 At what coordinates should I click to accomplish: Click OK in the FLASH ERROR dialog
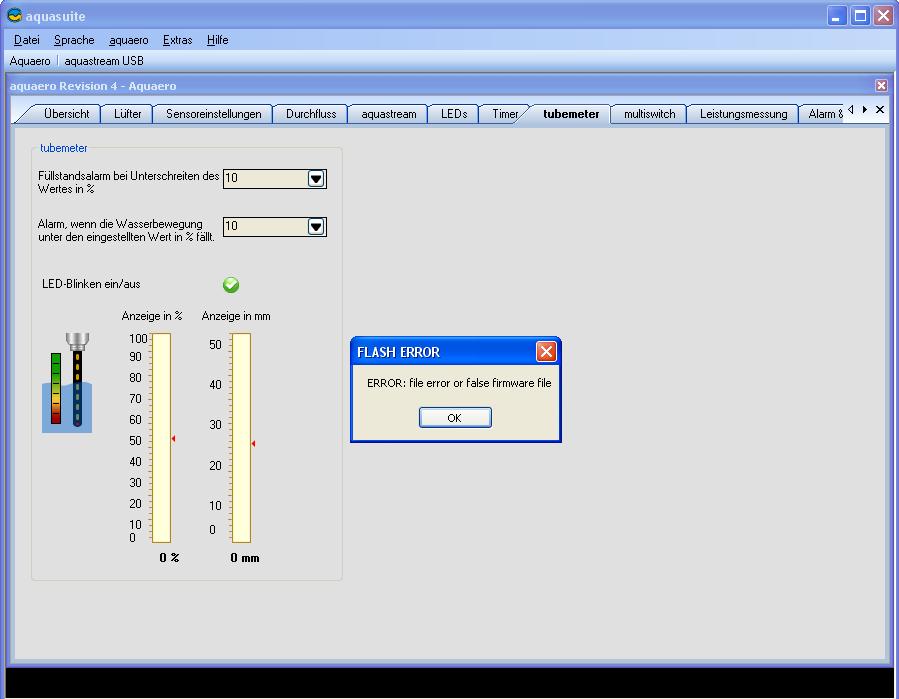coord(455,417)
